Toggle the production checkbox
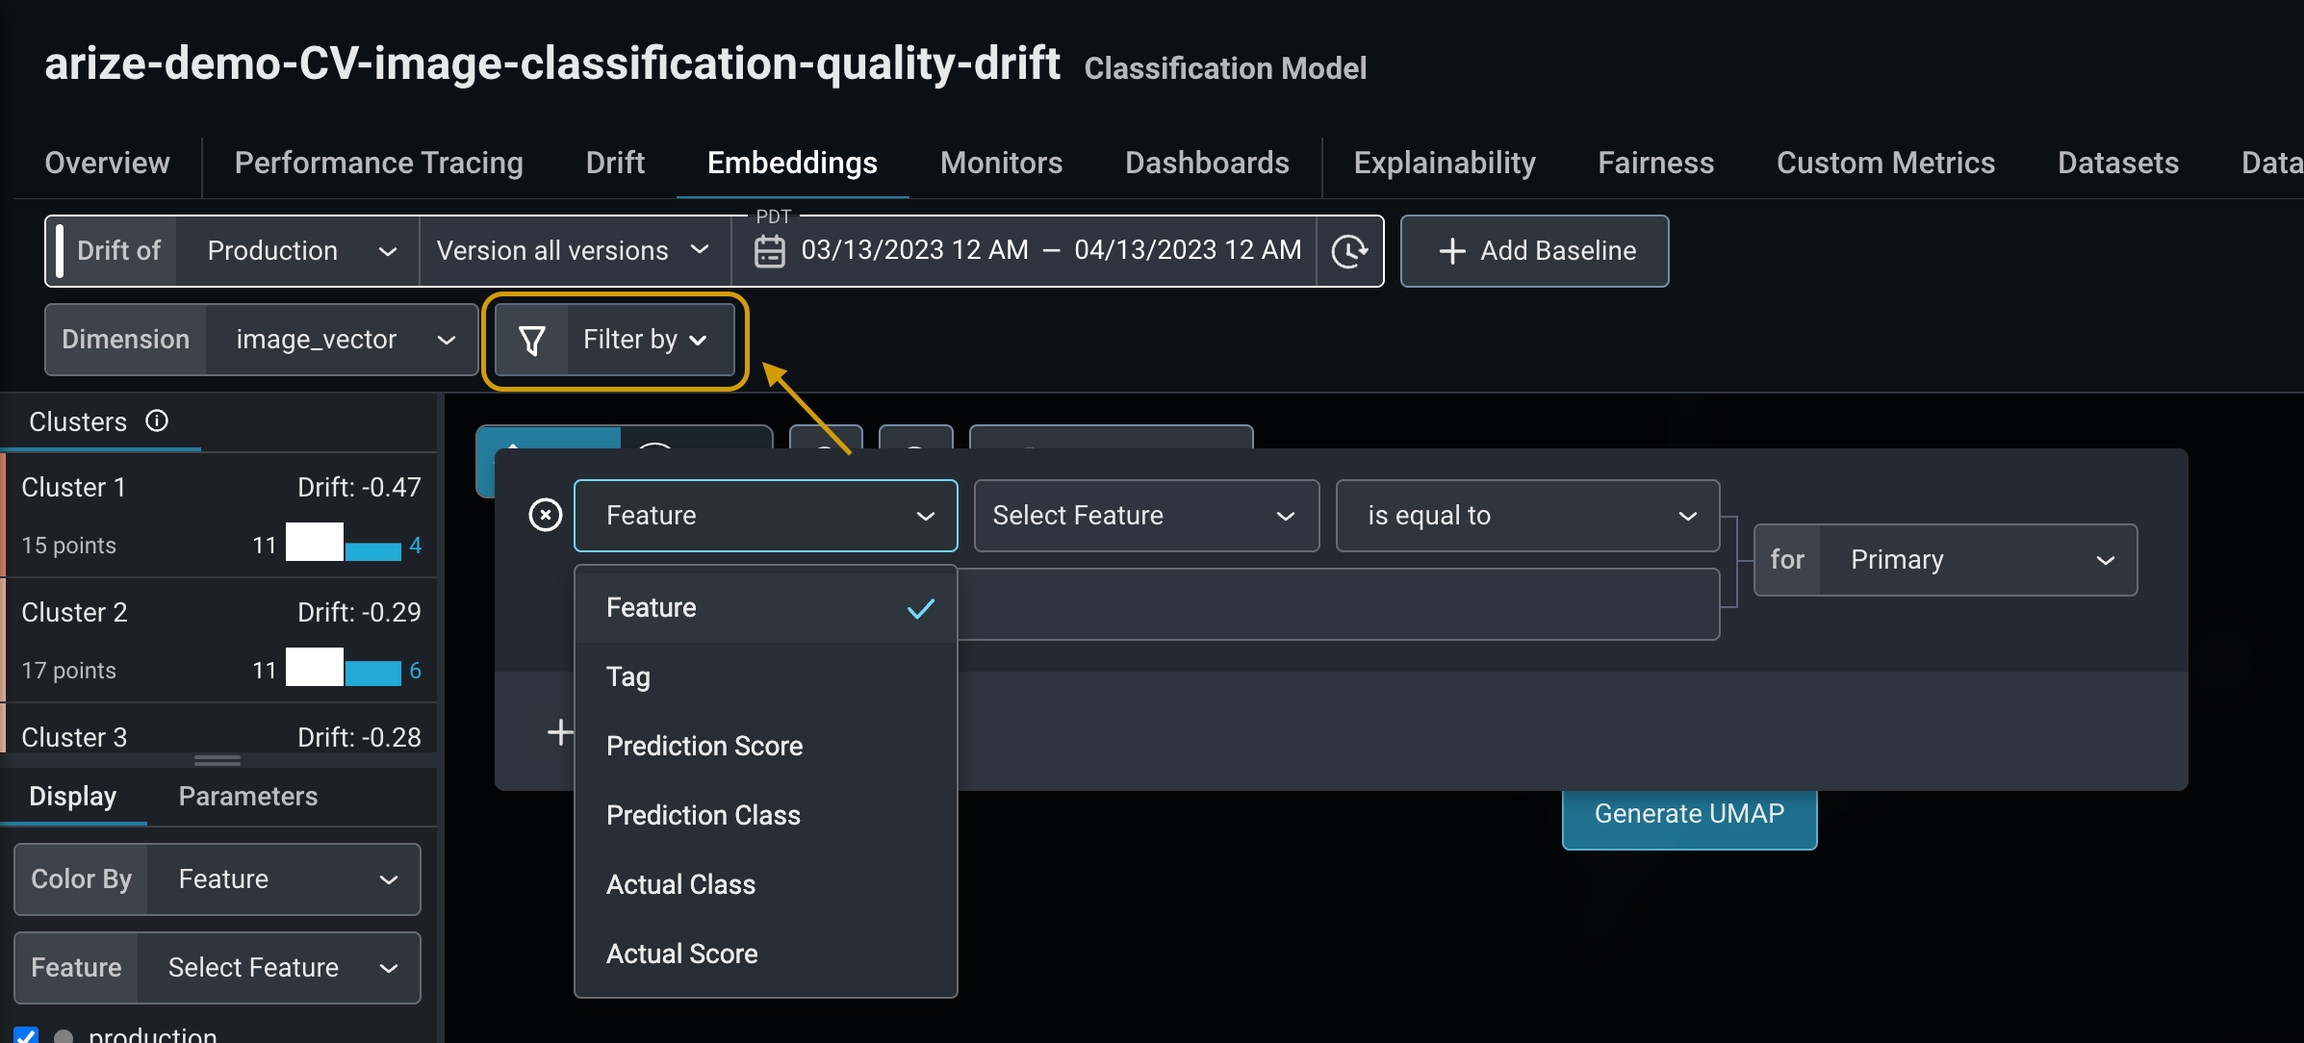This screenshot has width=2304, height=1043. coord(26,1036)
